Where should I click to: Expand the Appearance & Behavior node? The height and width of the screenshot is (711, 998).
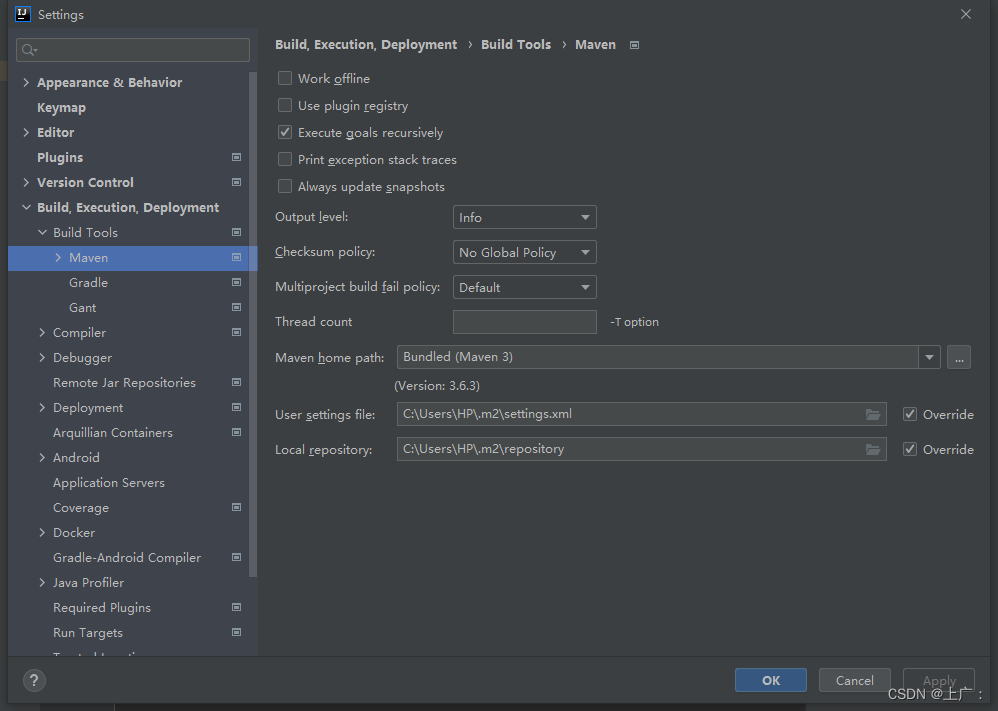click(x=26, y=82)
